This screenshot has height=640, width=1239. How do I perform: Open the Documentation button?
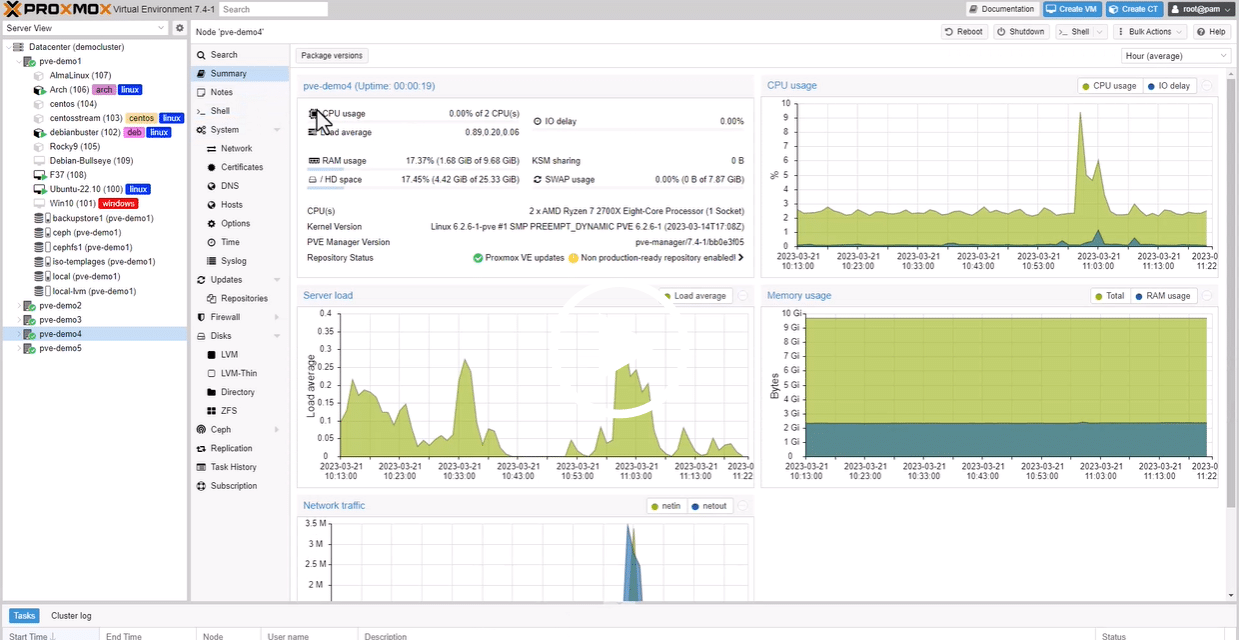coord(1002,9)
